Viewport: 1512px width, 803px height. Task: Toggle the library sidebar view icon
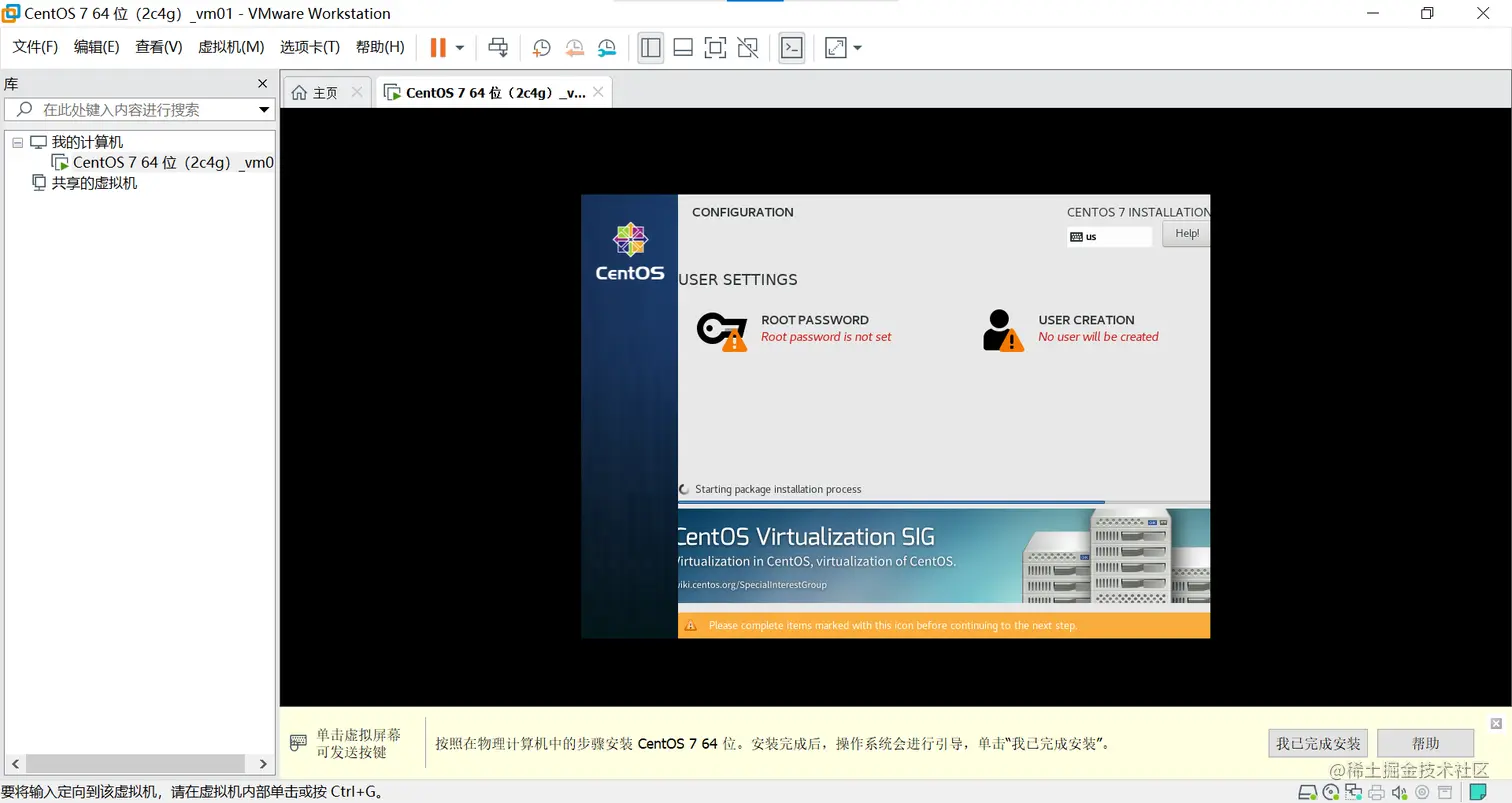coord(651,47)
